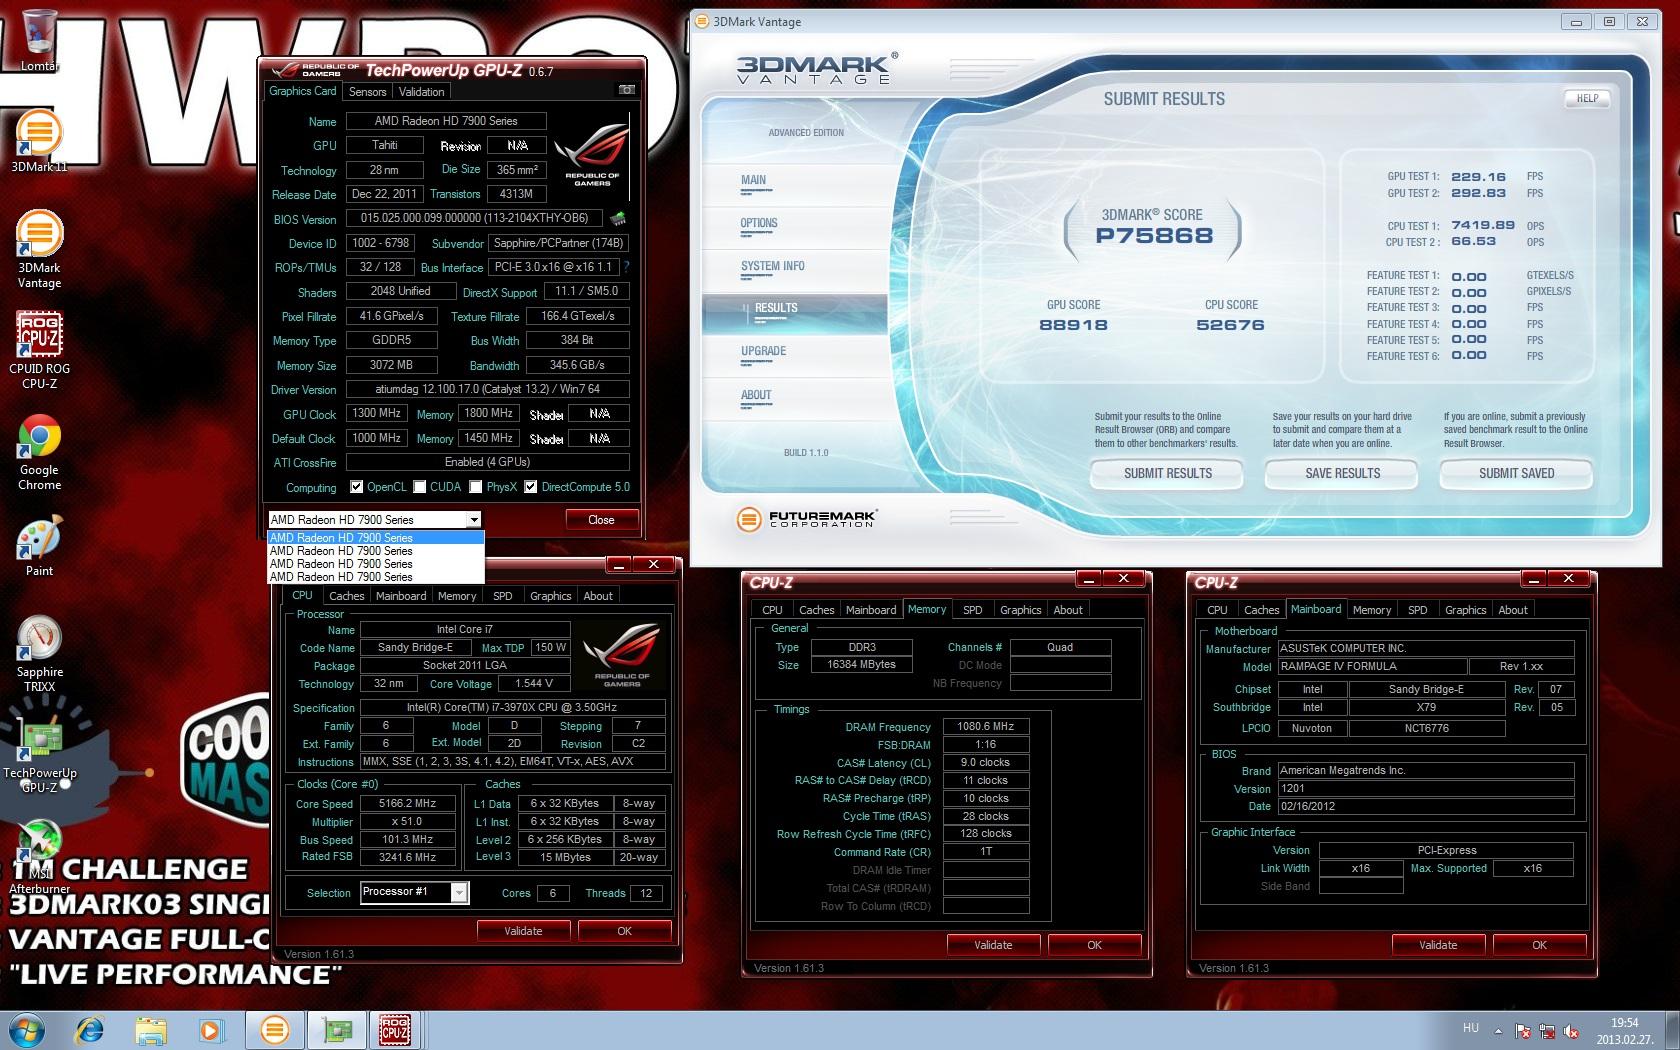The image size is (1680, 1050).
Task: Open Google Chrome from the desktop
Action: click(x=39, y=452)
